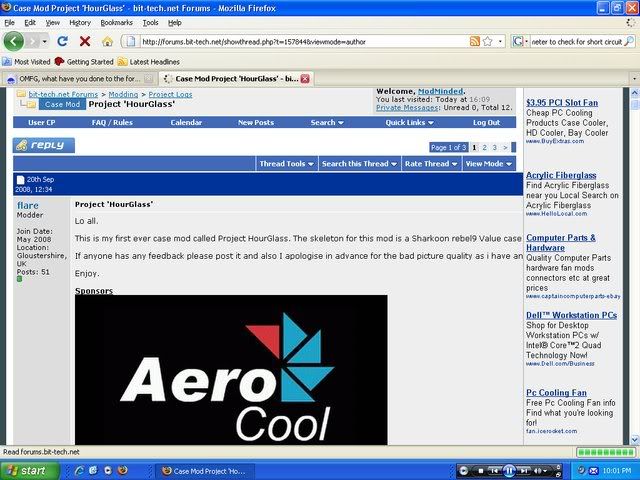Go to thread page 3
This screenshot has height=480, width=640.
[495, 147]
